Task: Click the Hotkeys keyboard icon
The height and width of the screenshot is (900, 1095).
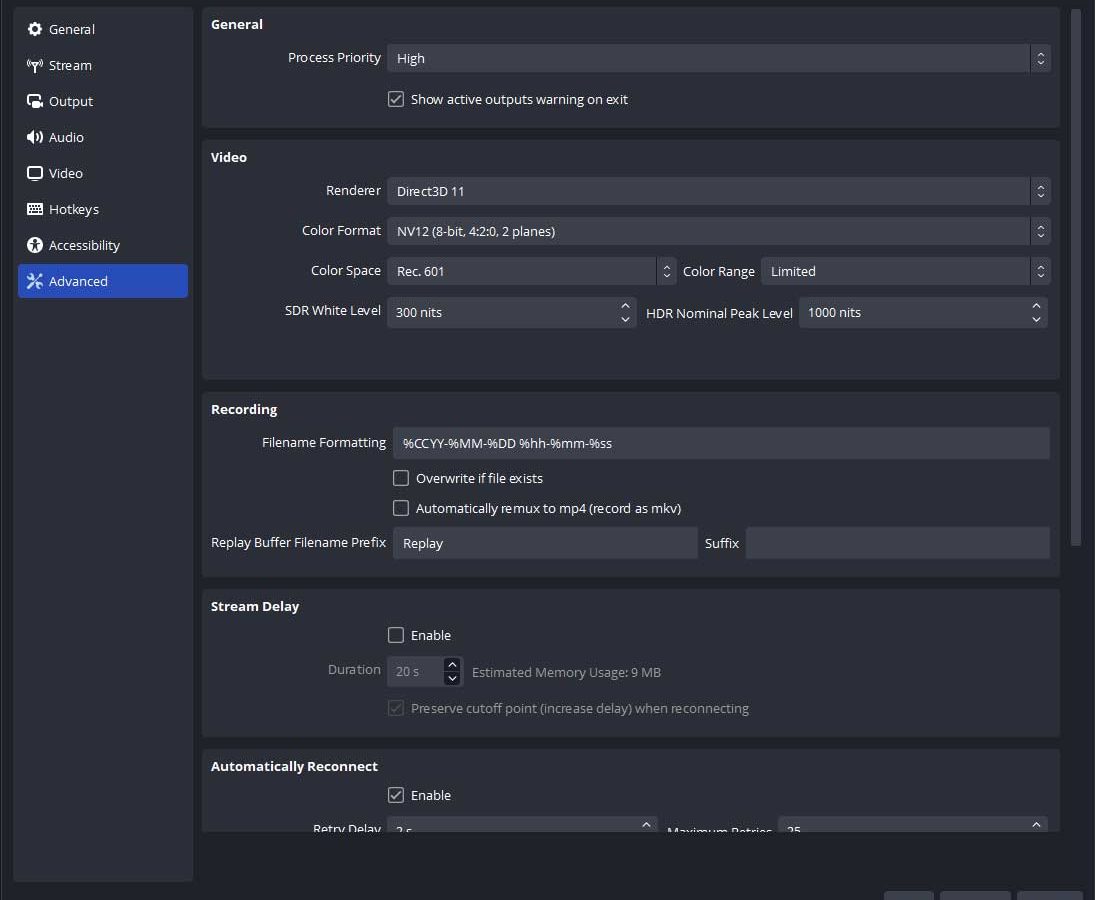Action: tap(35, 210)
